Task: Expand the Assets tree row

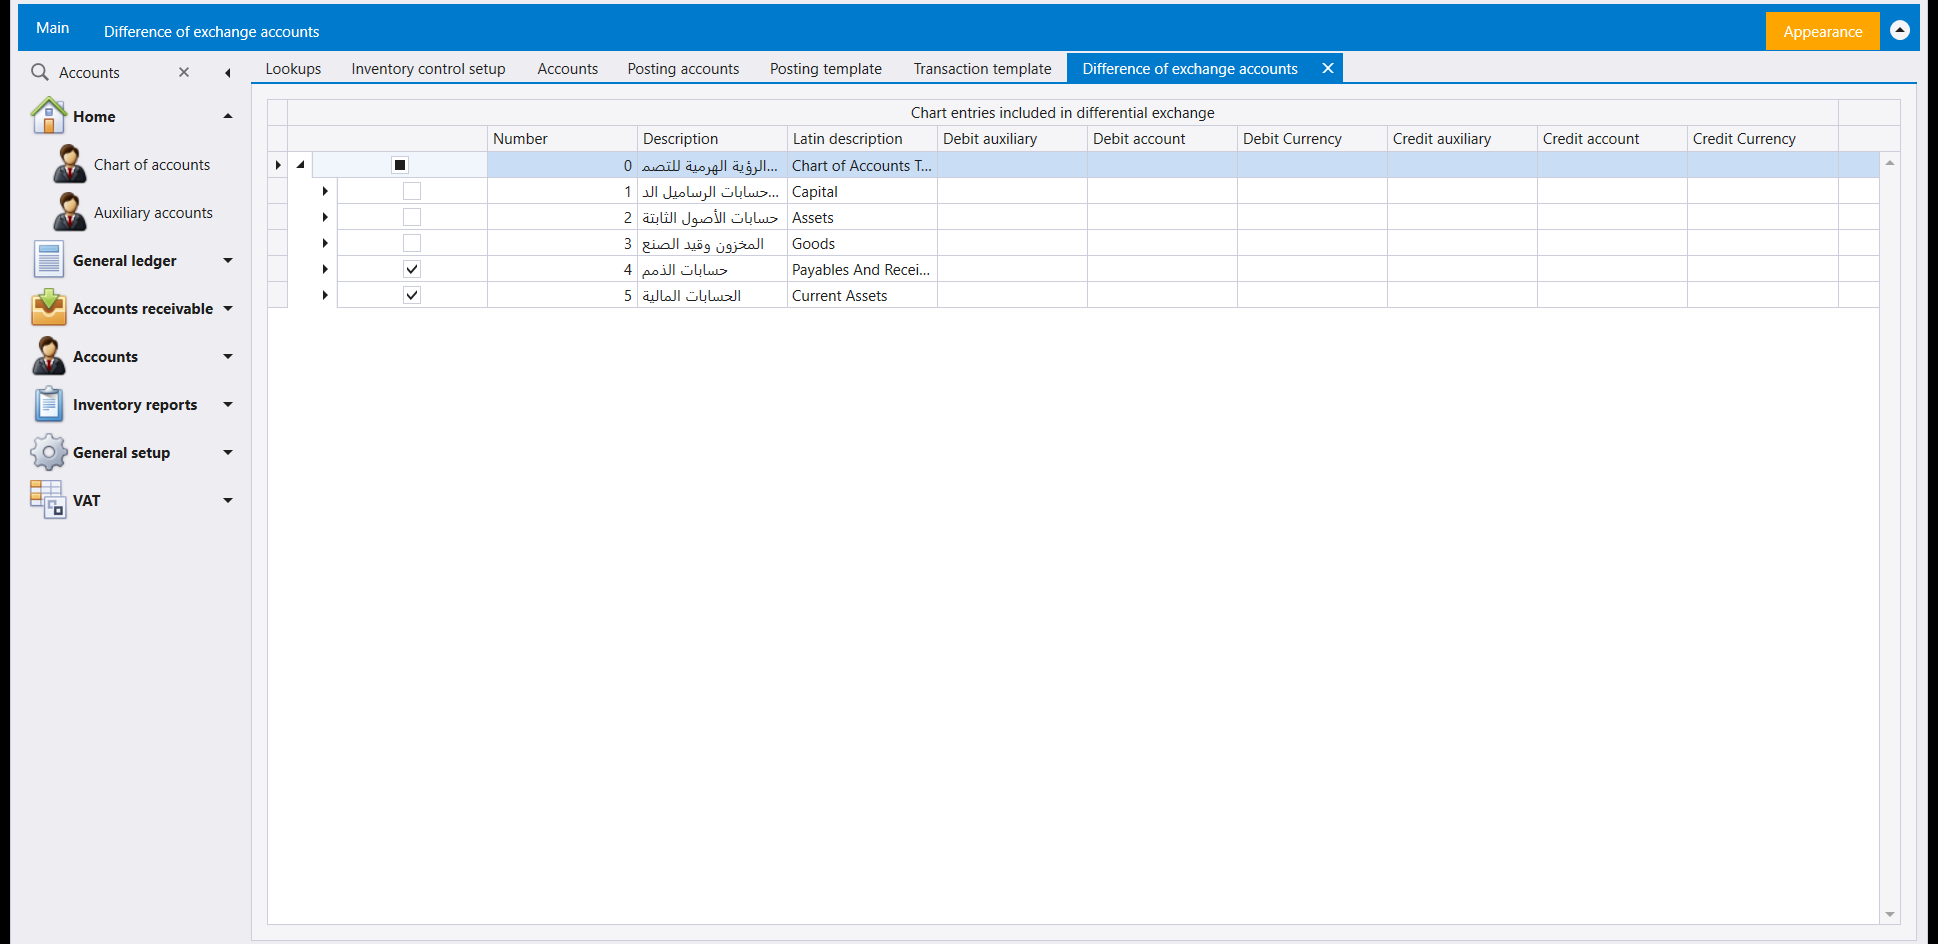Action: coord(325,217)
